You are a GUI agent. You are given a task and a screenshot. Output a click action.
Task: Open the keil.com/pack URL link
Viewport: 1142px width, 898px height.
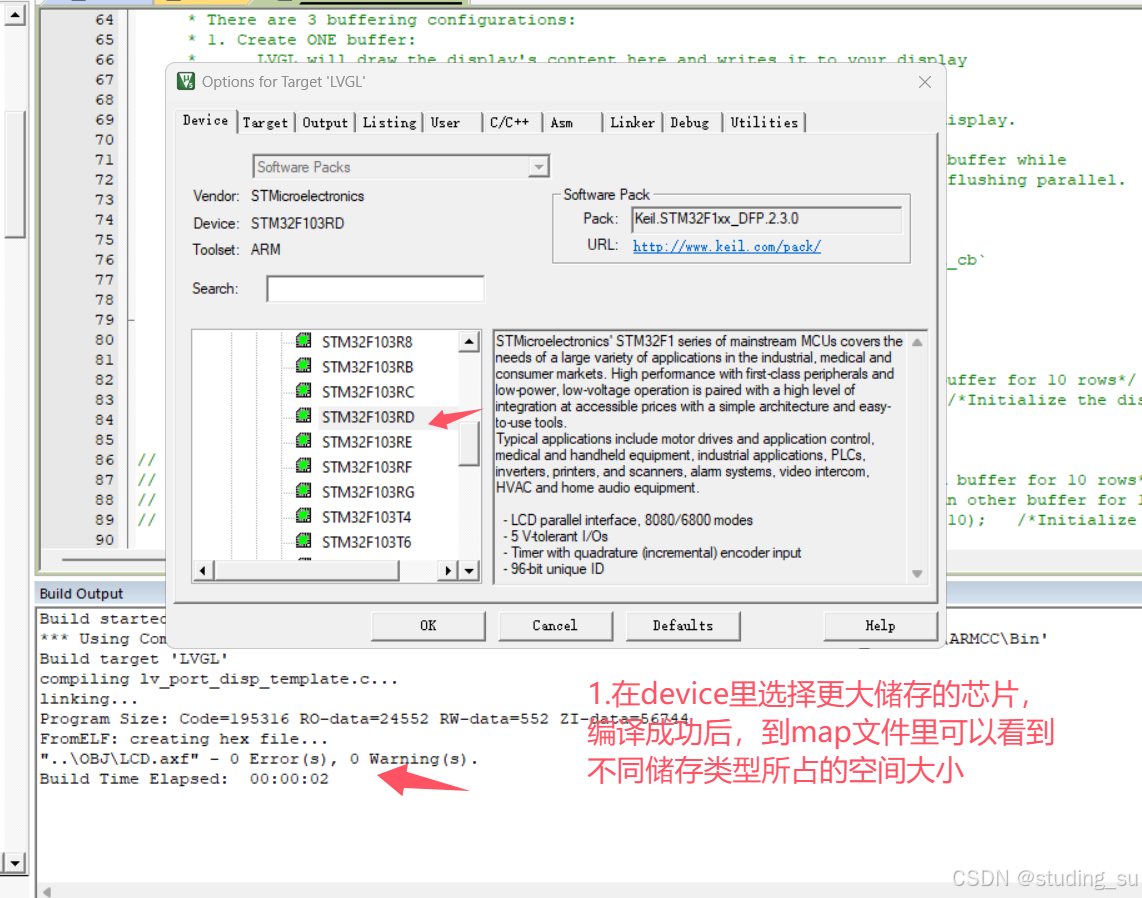coord(727,246)
